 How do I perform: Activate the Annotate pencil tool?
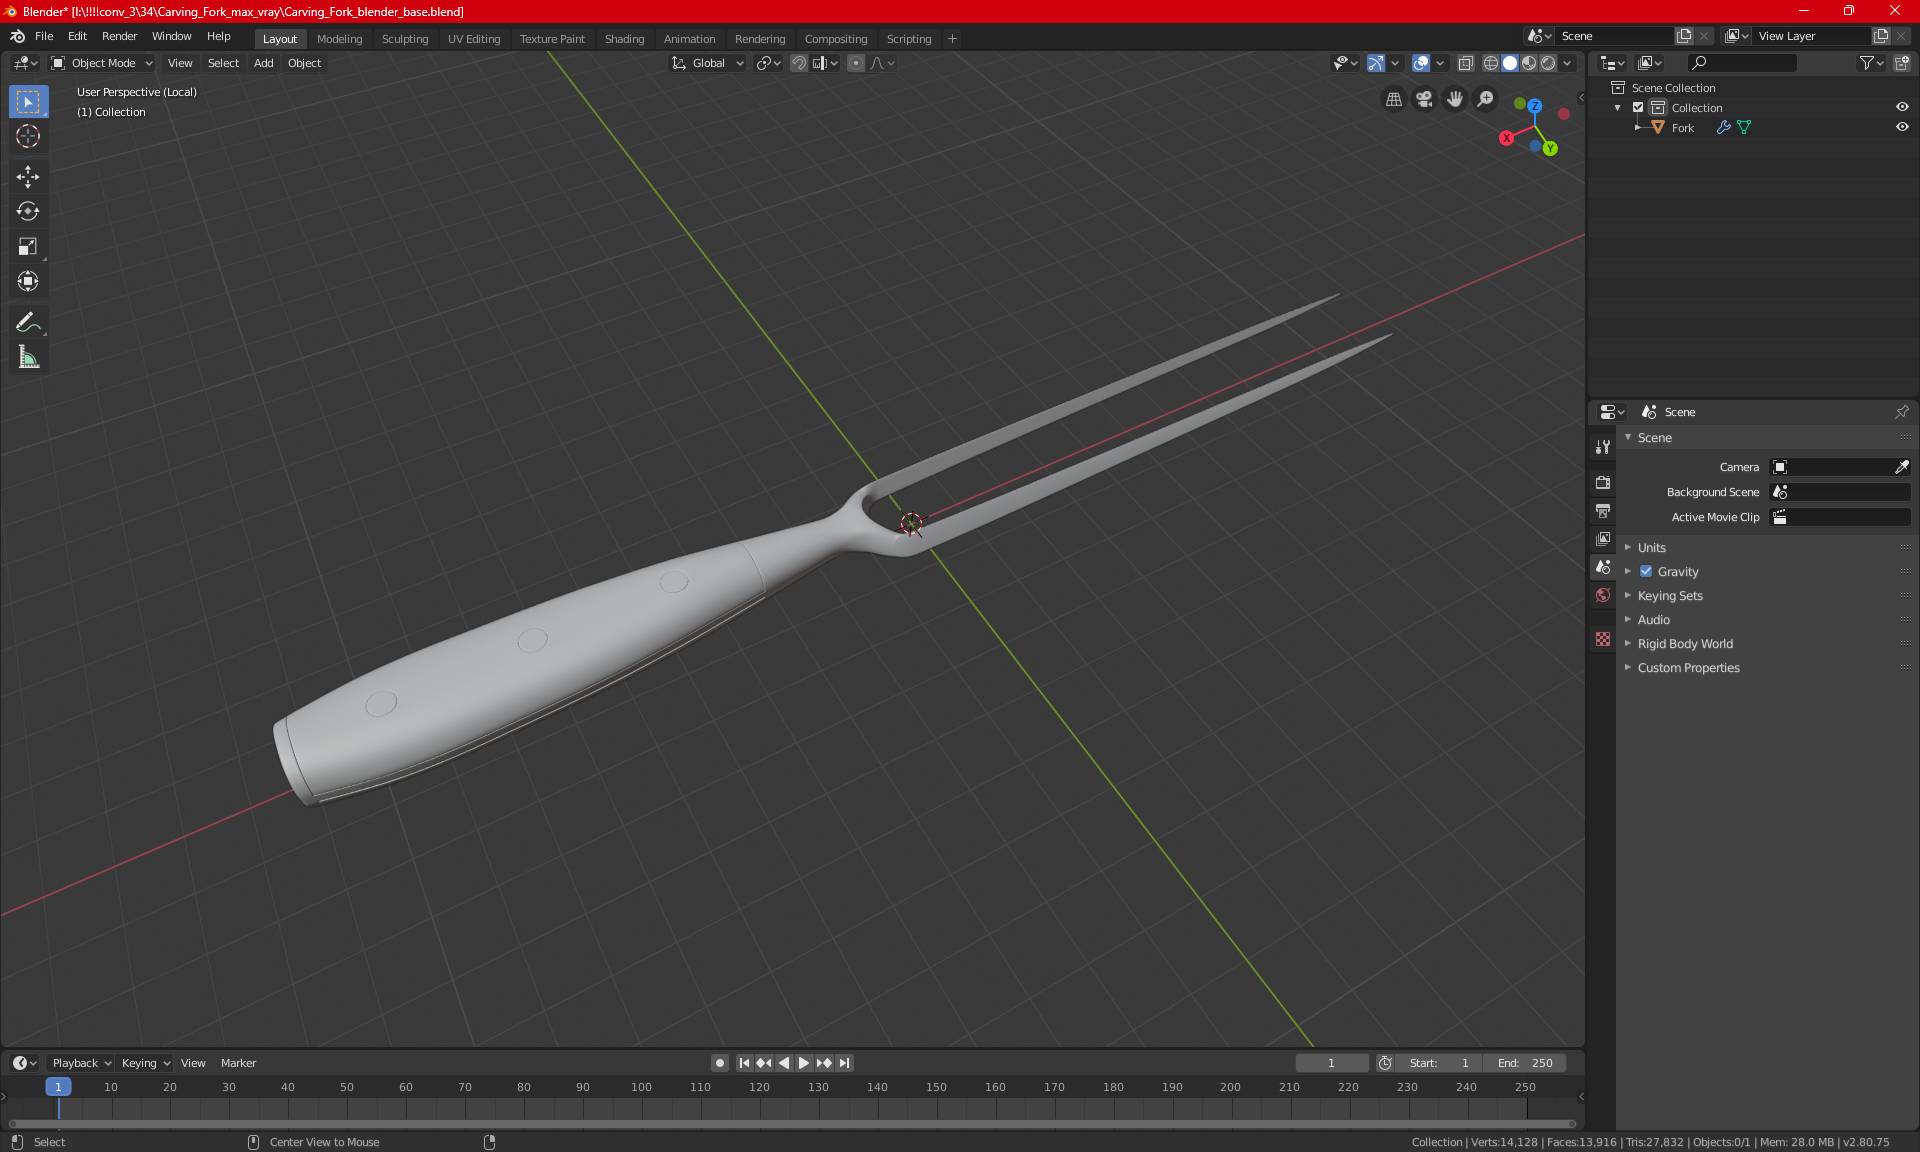(28, 322)
